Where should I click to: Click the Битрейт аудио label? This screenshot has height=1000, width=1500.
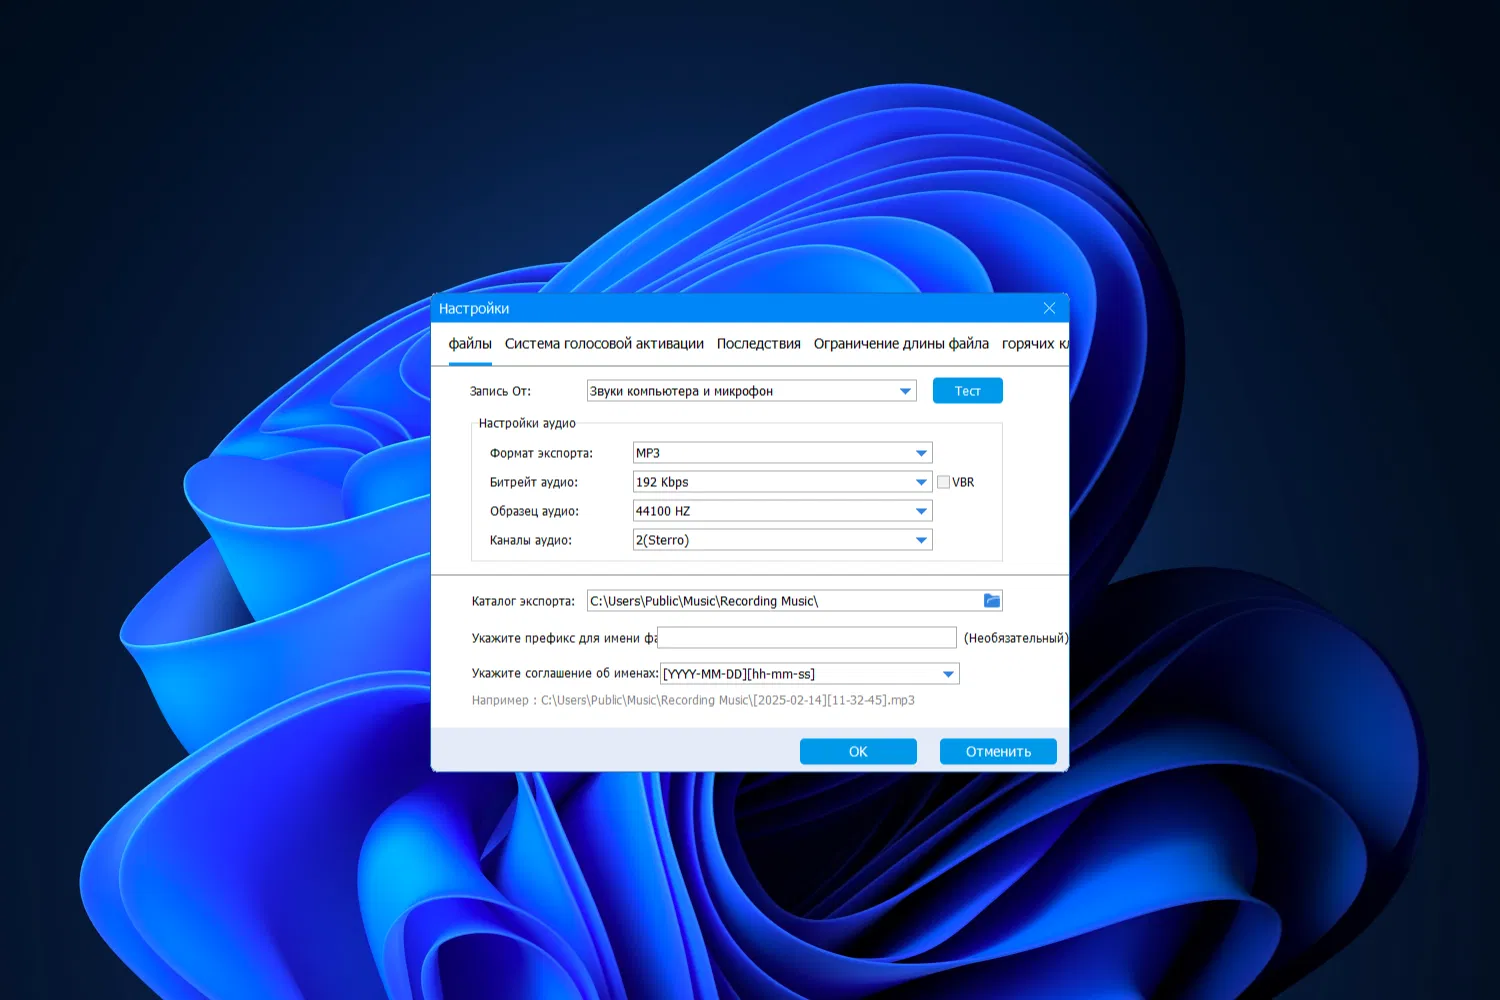click(534, 482)
